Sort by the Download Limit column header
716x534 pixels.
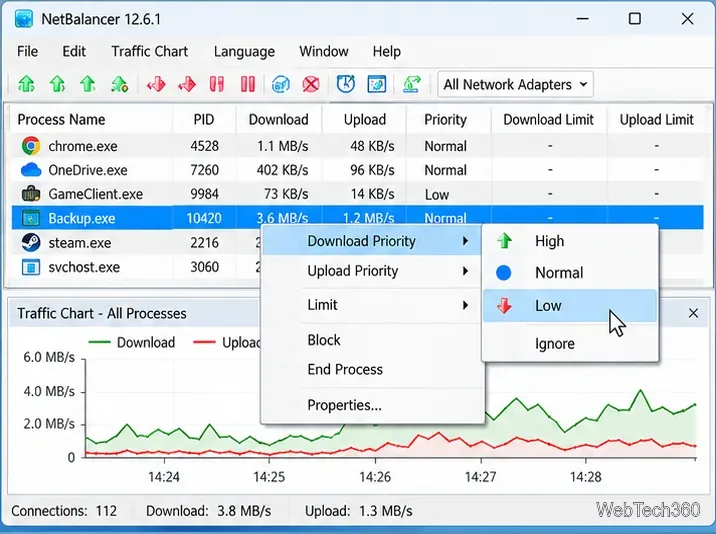(548, 120)
